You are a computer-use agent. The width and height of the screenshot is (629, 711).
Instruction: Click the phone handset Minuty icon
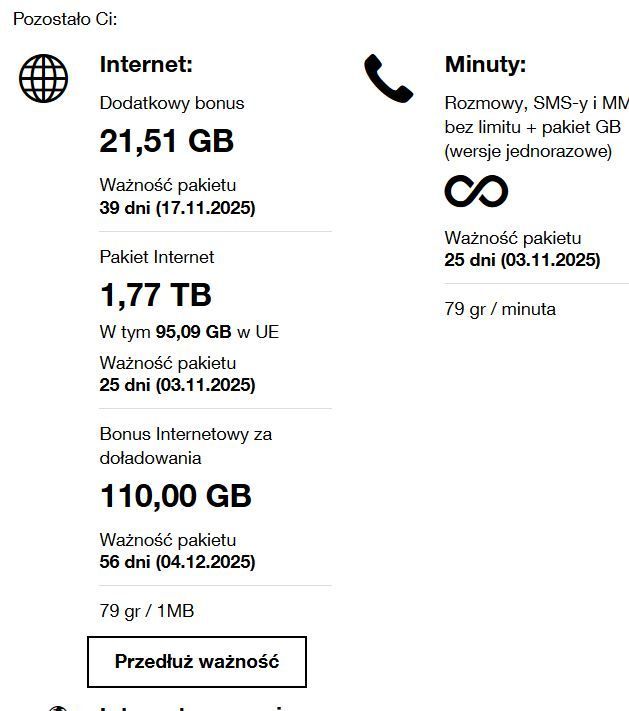(388, 78)
